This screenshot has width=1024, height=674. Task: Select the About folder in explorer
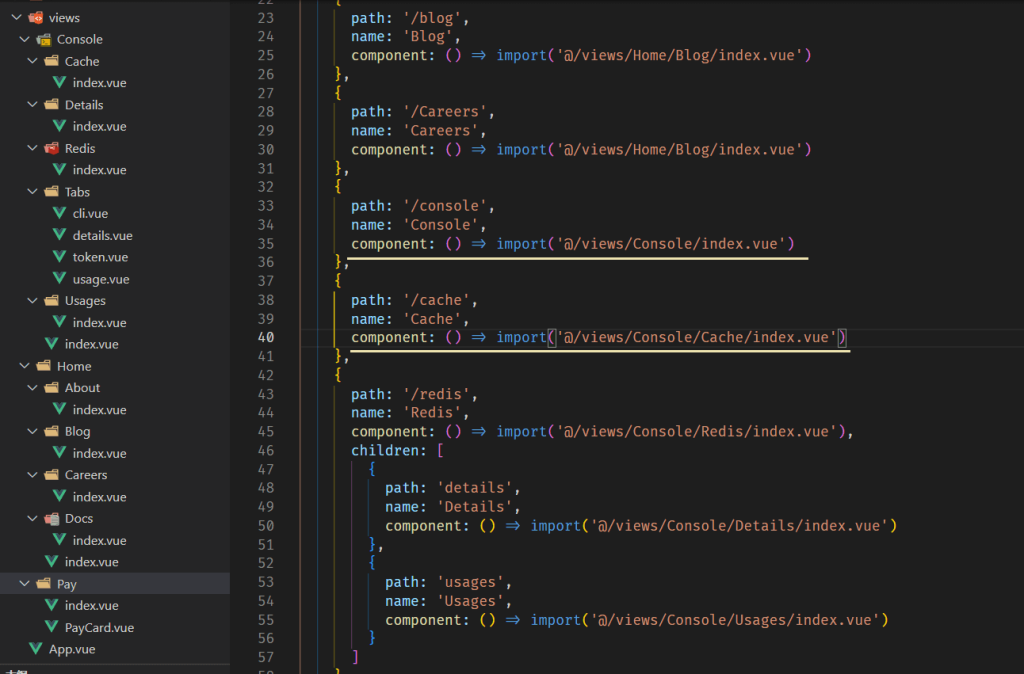[x=82, y=388]
